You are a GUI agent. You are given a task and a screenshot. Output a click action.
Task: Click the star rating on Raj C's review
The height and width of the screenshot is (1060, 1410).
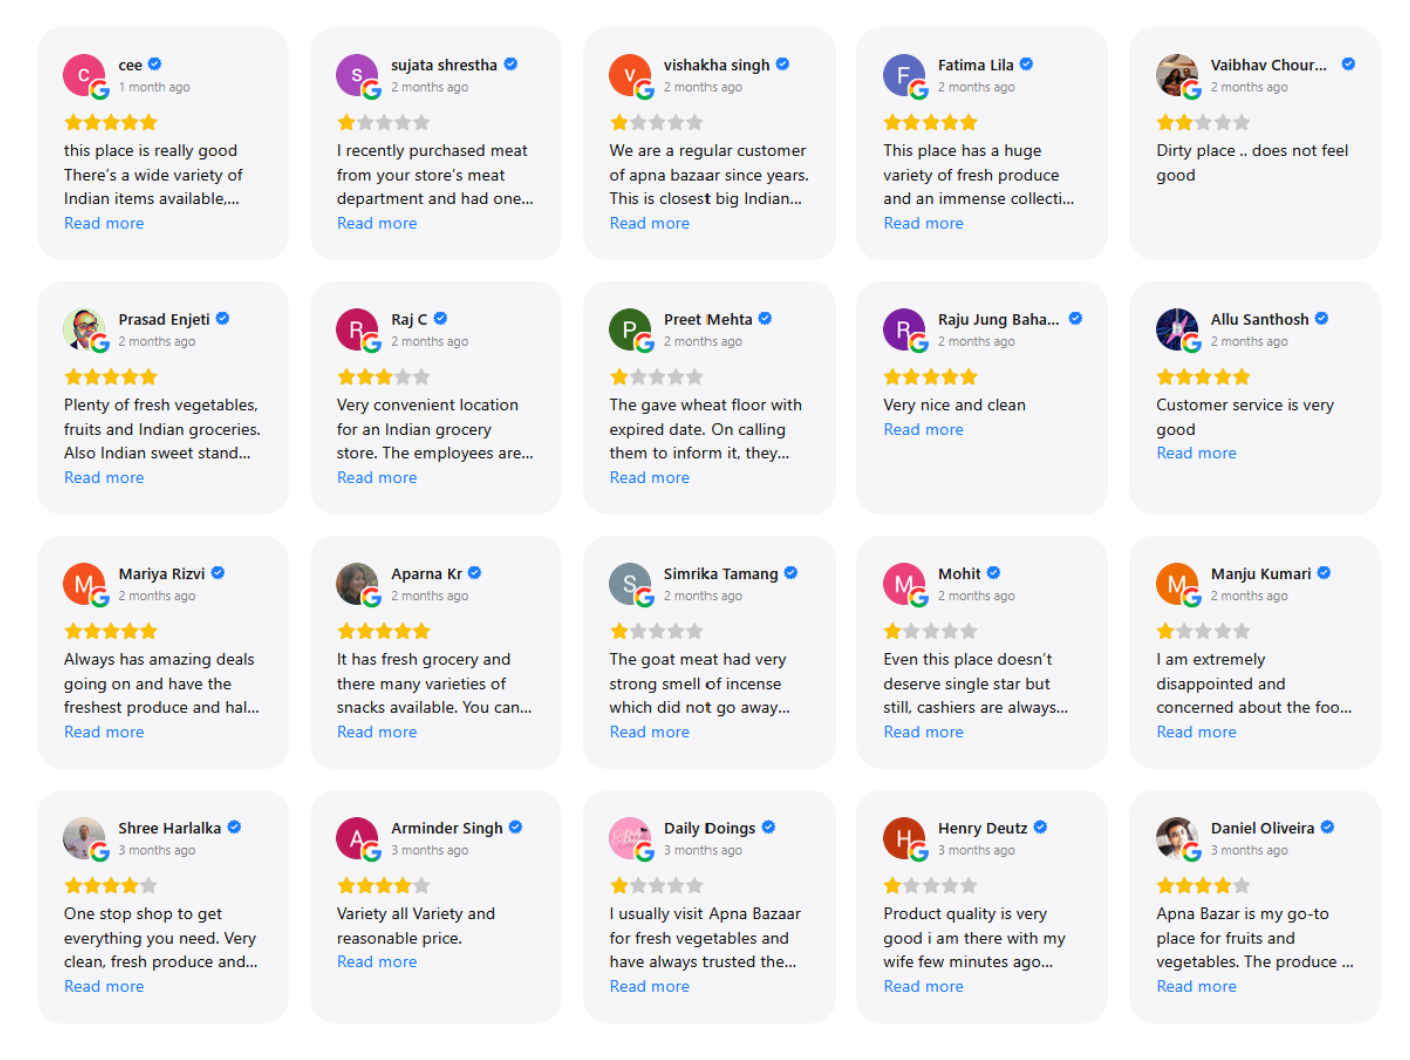pyautogui.click(x=384, y=377)
